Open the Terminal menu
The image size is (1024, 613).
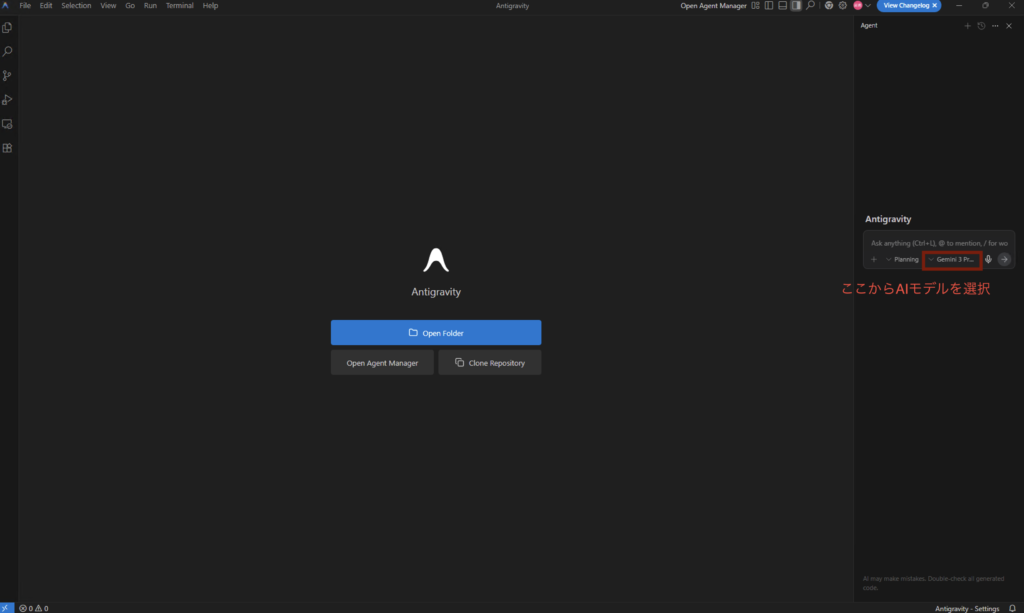click(x=180, y=5)
